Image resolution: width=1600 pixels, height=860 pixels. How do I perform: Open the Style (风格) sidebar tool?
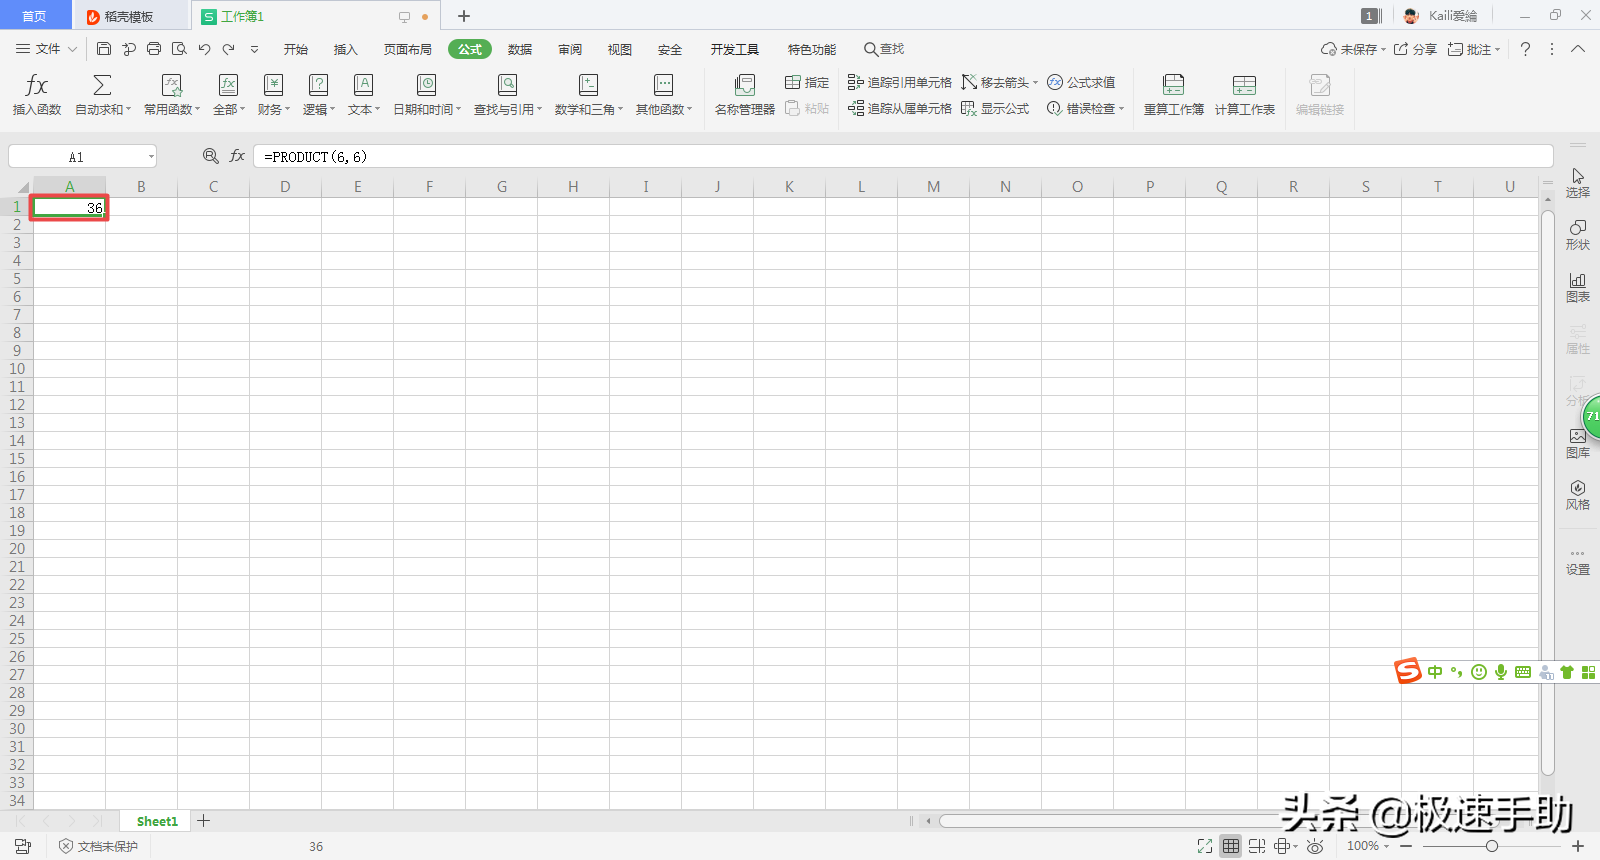pyautogui.click(x=1577, y=495)
